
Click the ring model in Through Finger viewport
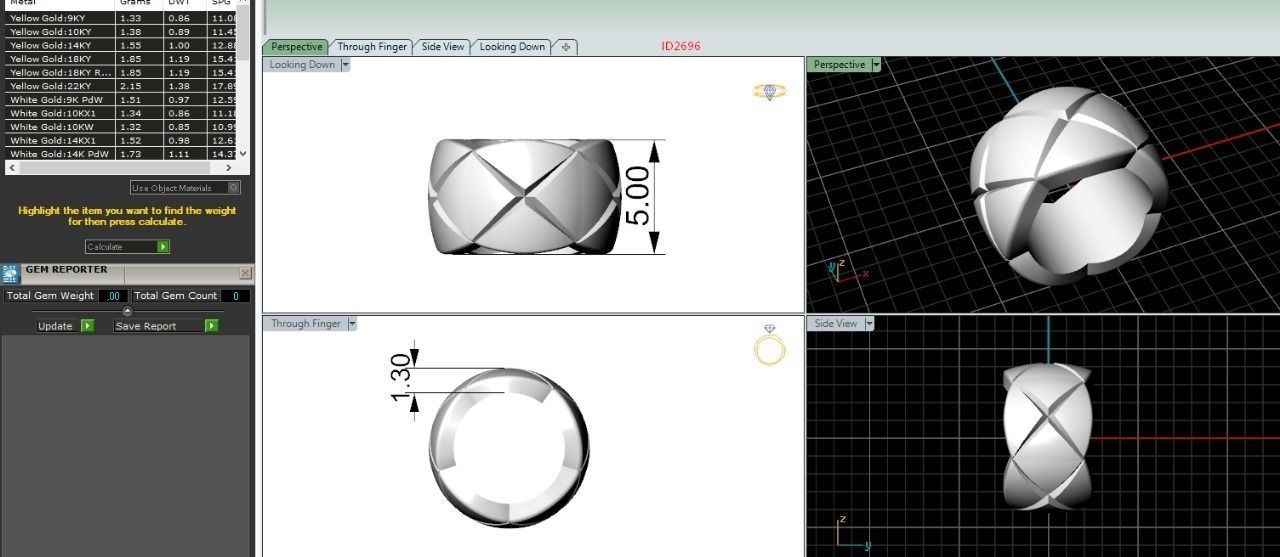point(509,447)
